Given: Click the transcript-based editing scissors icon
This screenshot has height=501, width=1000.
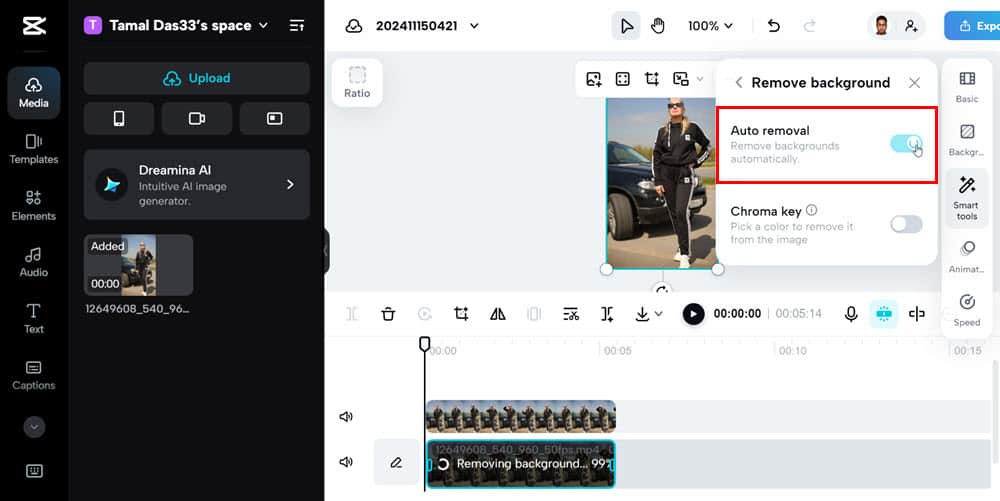Looking at the screenshot, I should click(x=571, y=314).
